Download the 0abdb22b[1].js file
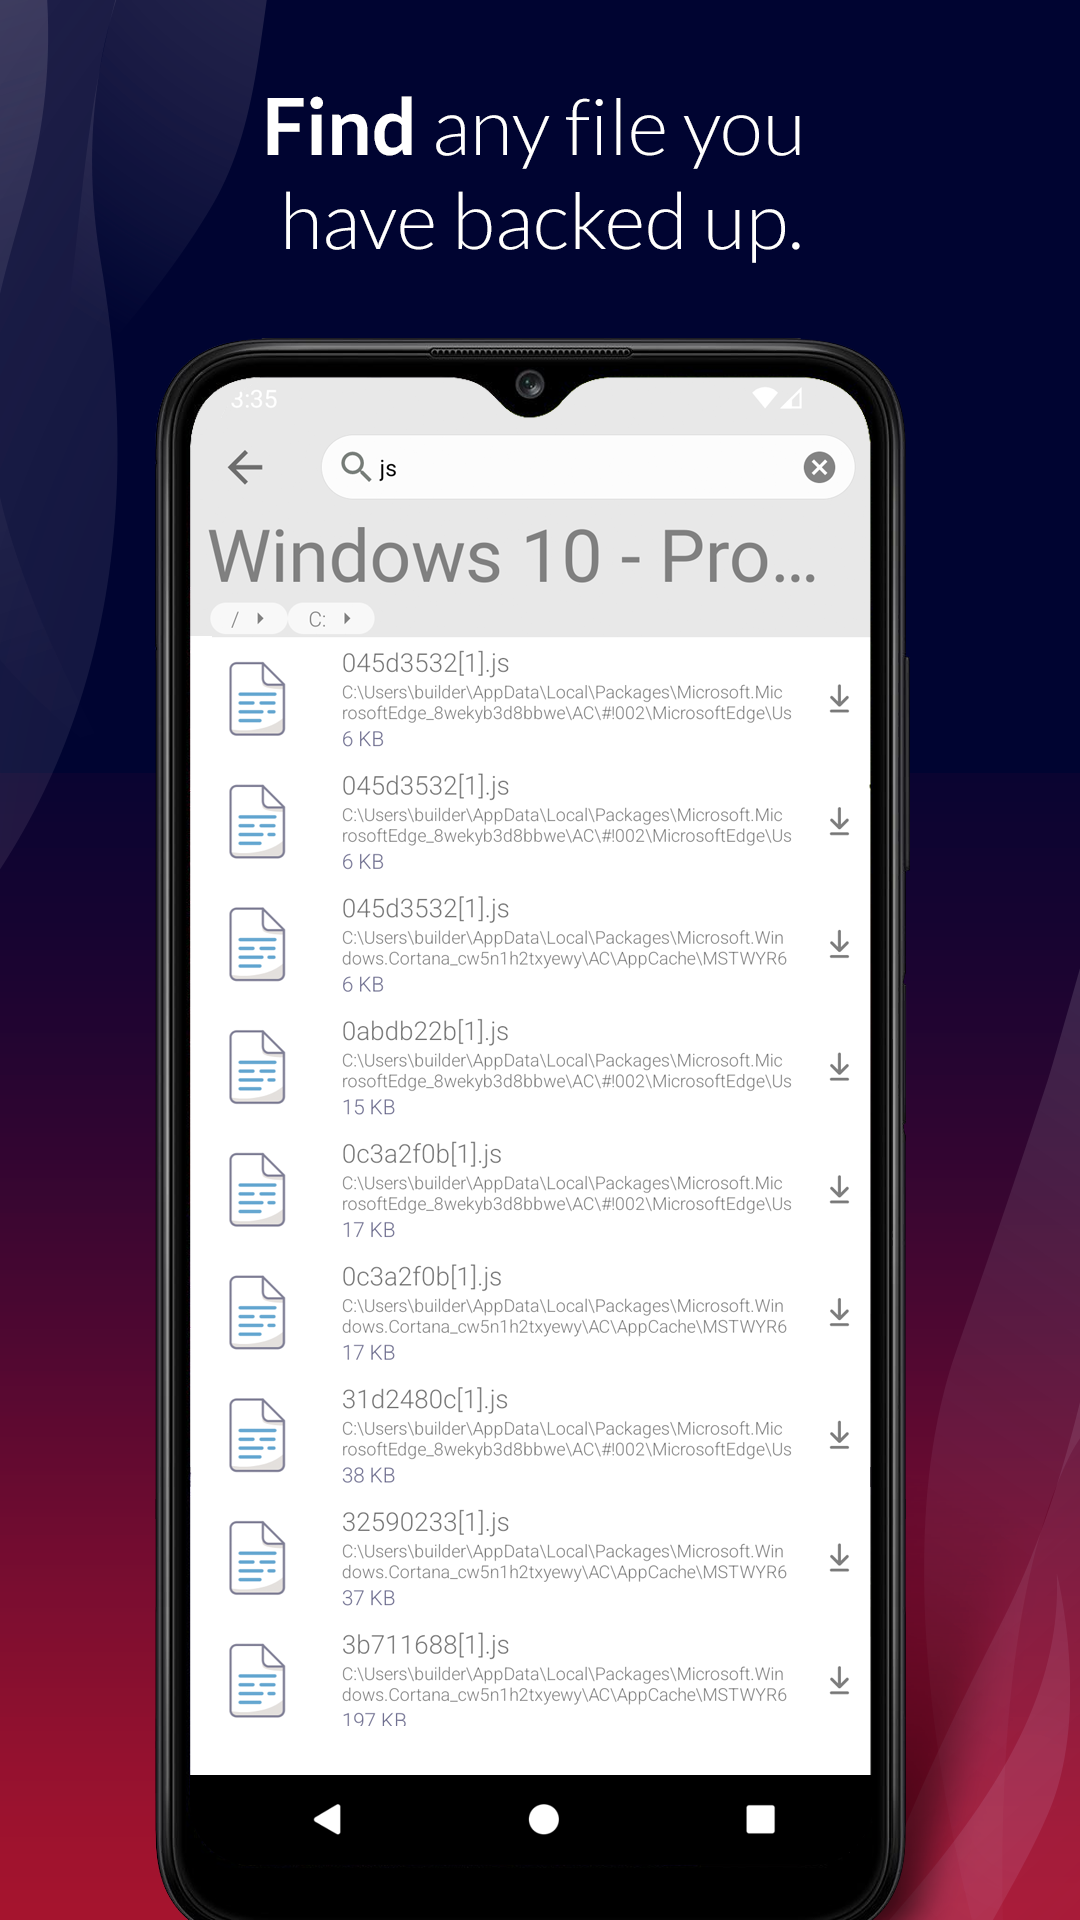The height and width of the screenshot is (1920, 1080). (839, 1068)
